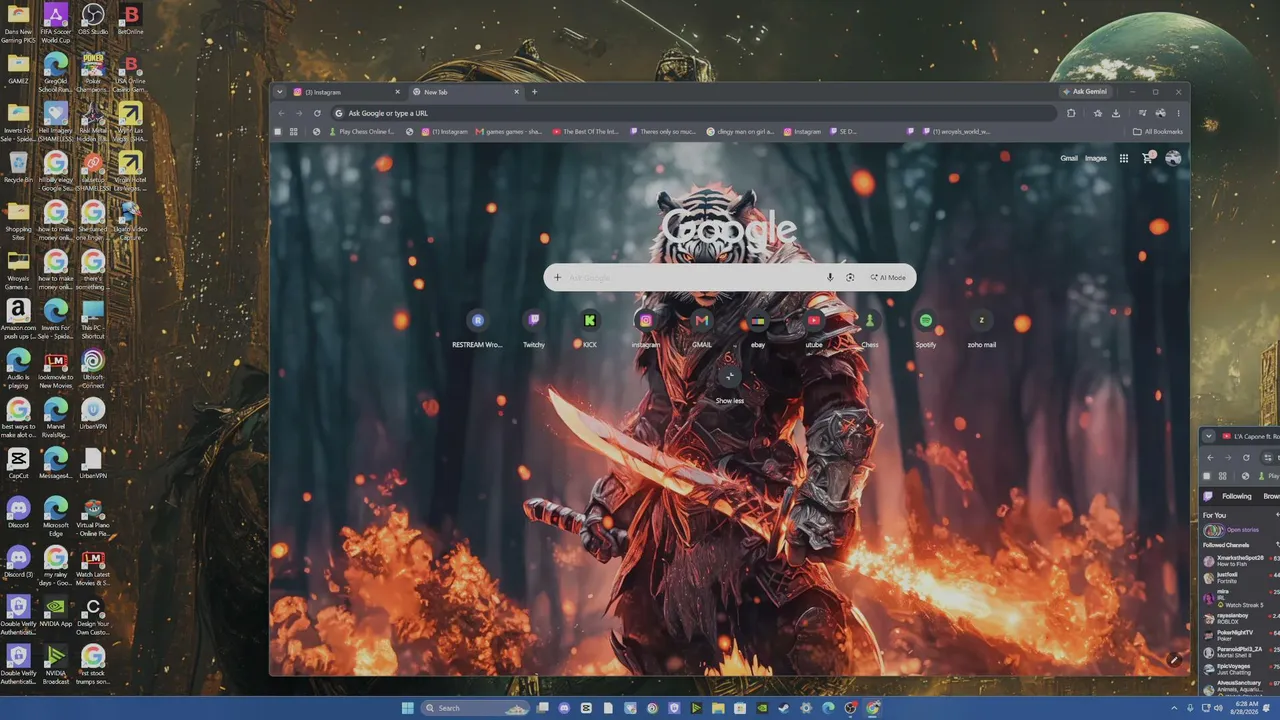
Task: Bookmark this tab with the star icon
Action: [1097, 113]
